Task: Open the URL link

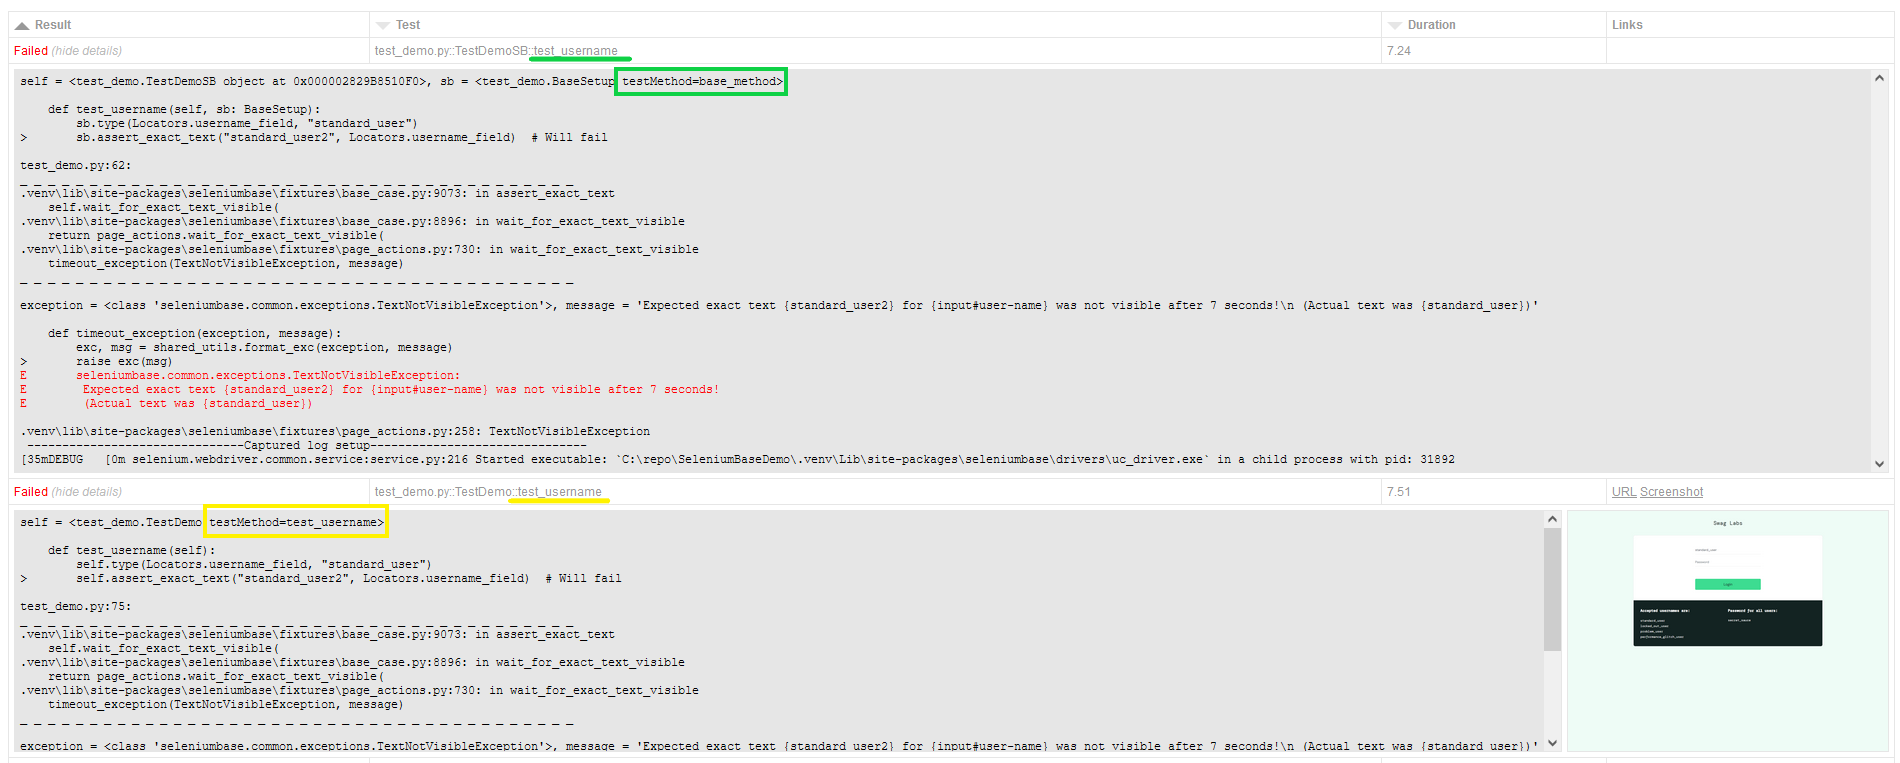Action: point(1624,492)
